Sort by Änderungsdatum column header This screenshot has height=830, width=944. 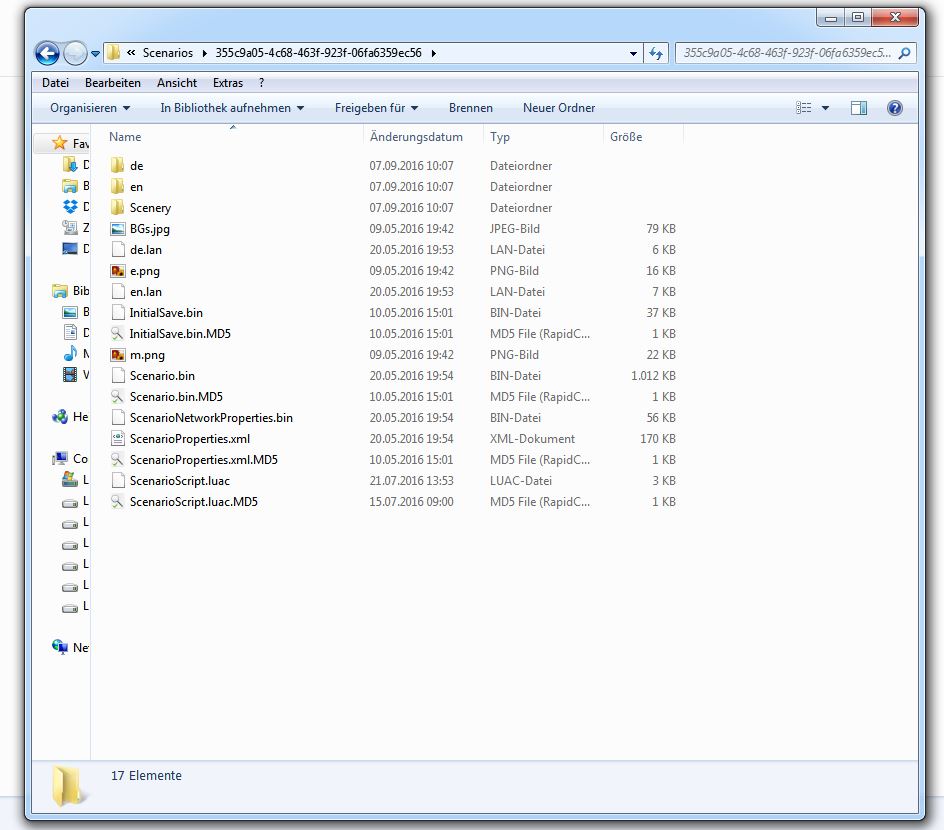(416, 137)
